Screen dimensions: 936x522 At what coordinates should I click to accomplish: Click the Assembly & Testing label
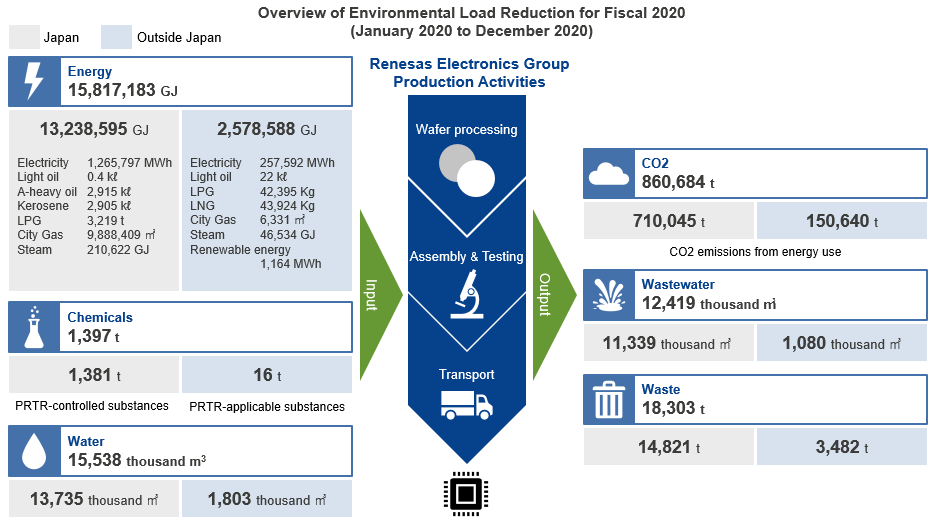point(467,257)
